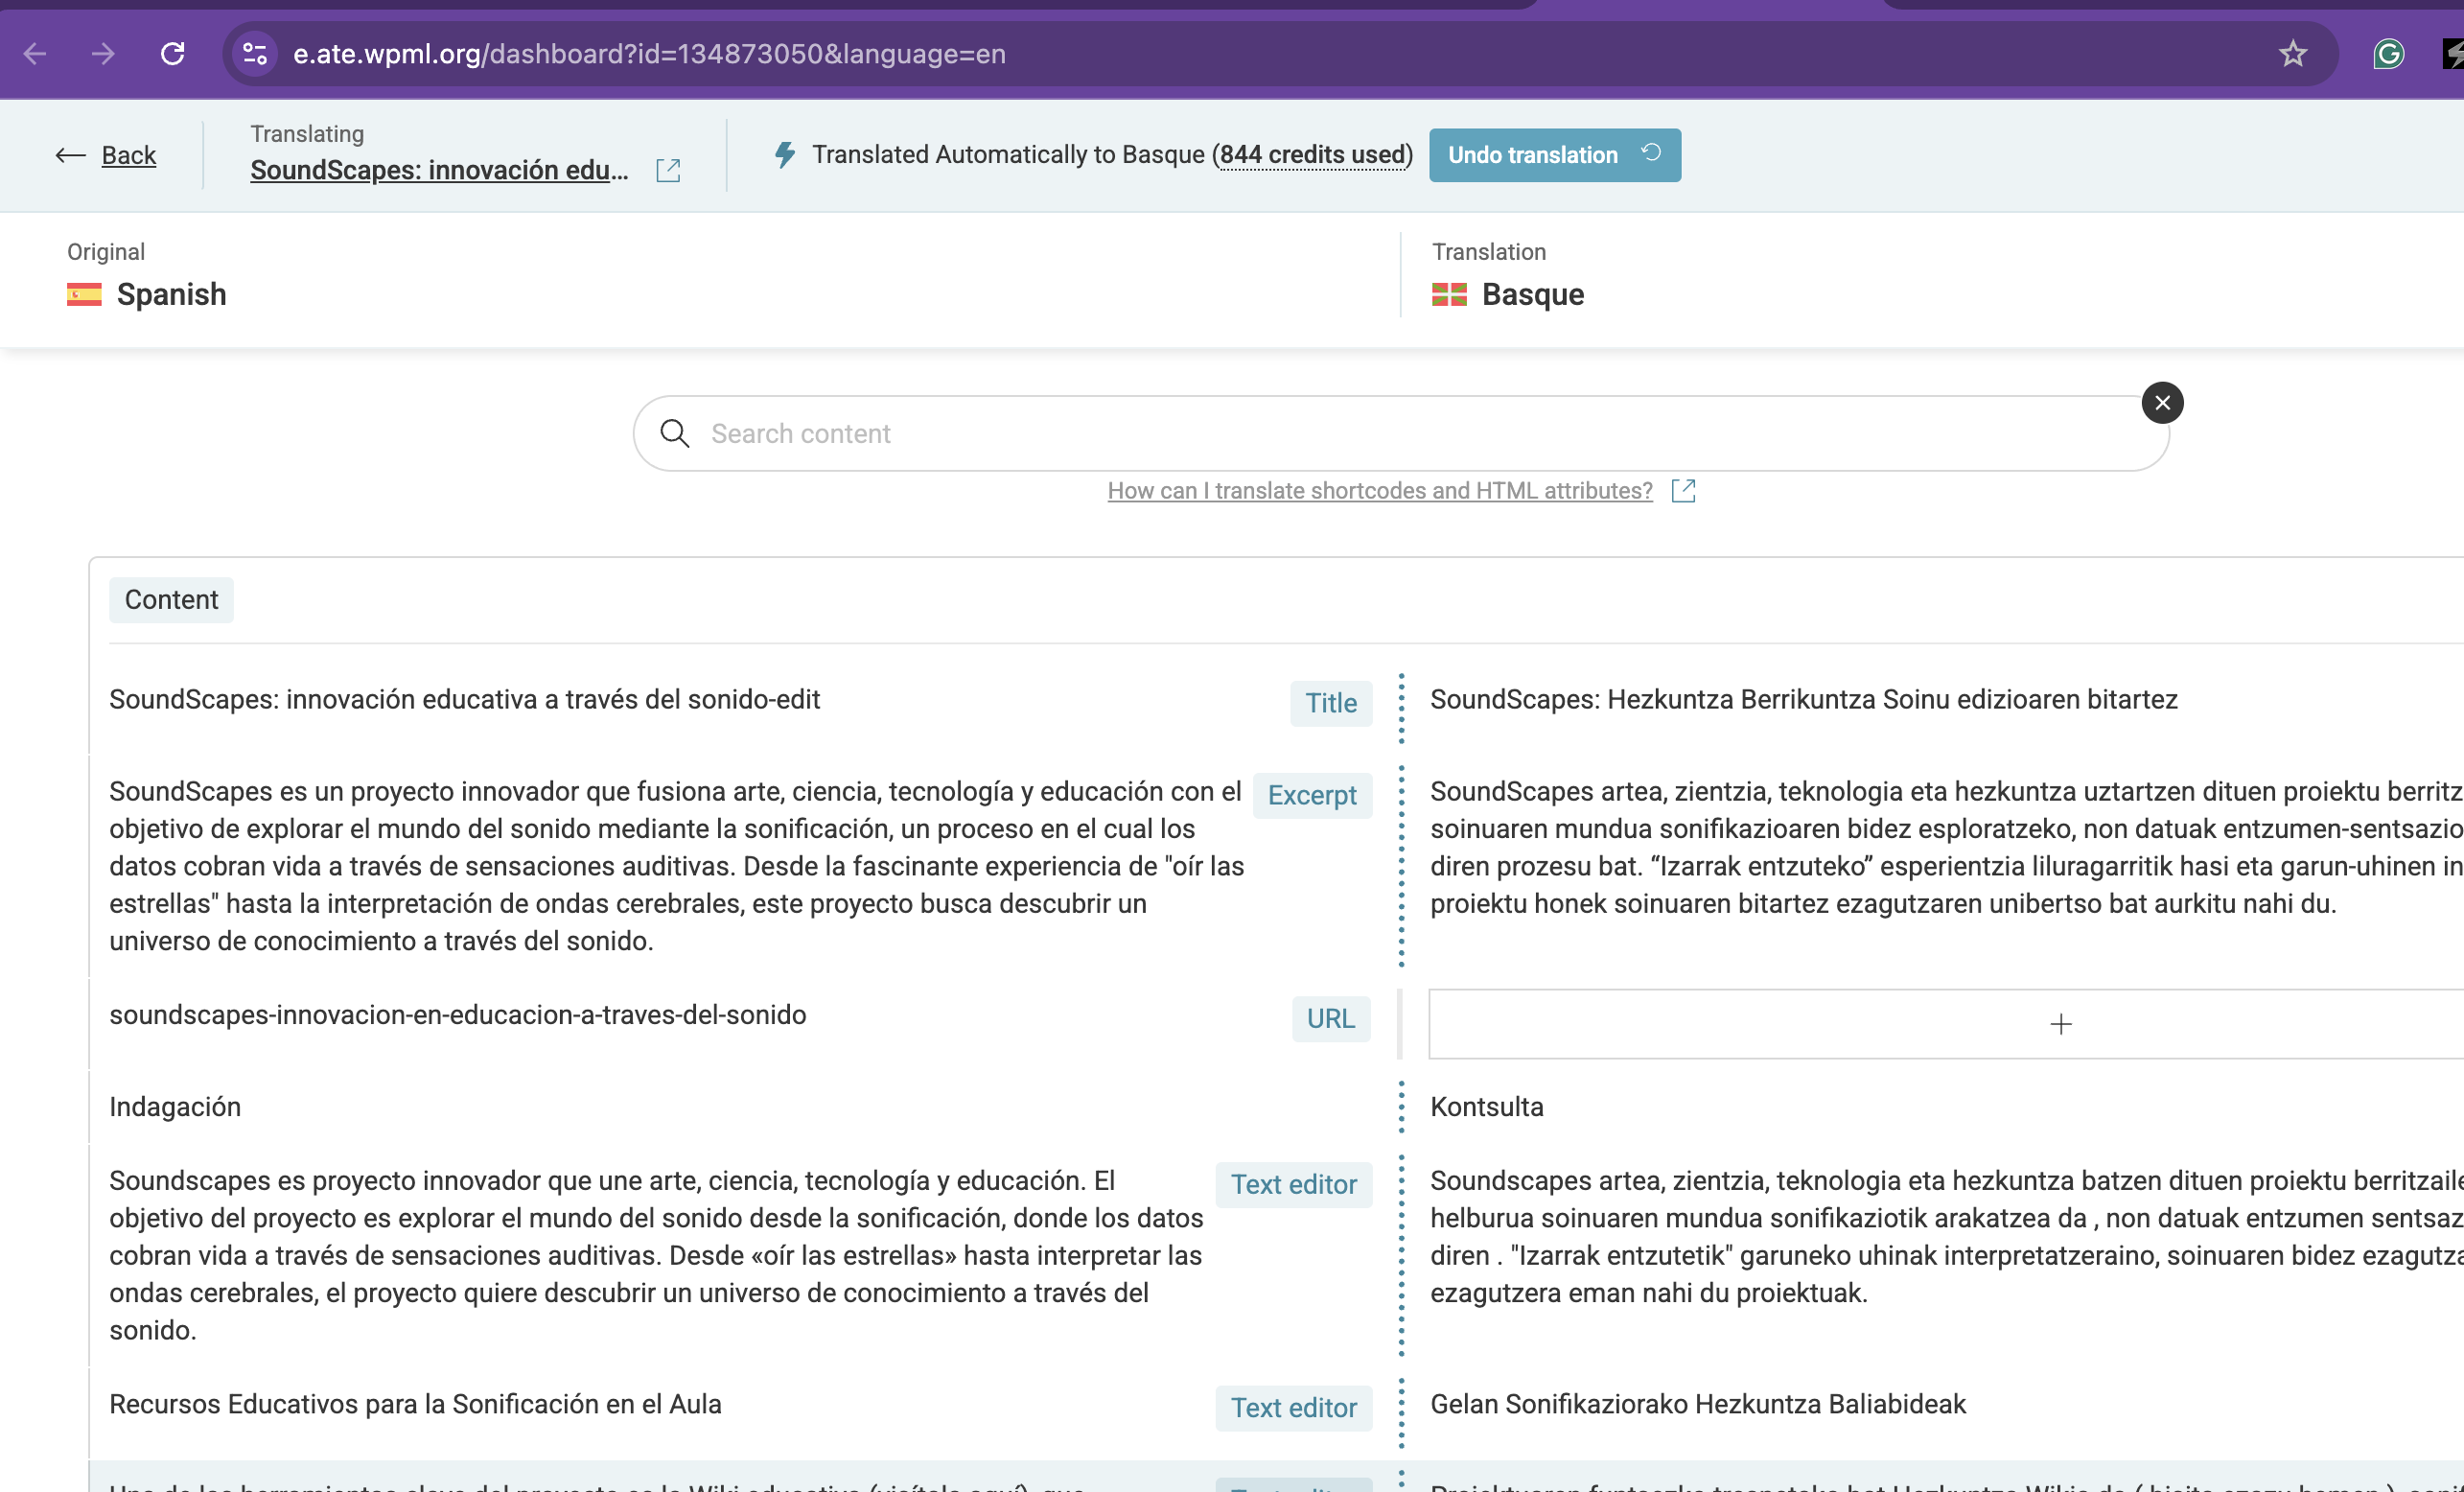Click the address bar URL

[649, 54]
